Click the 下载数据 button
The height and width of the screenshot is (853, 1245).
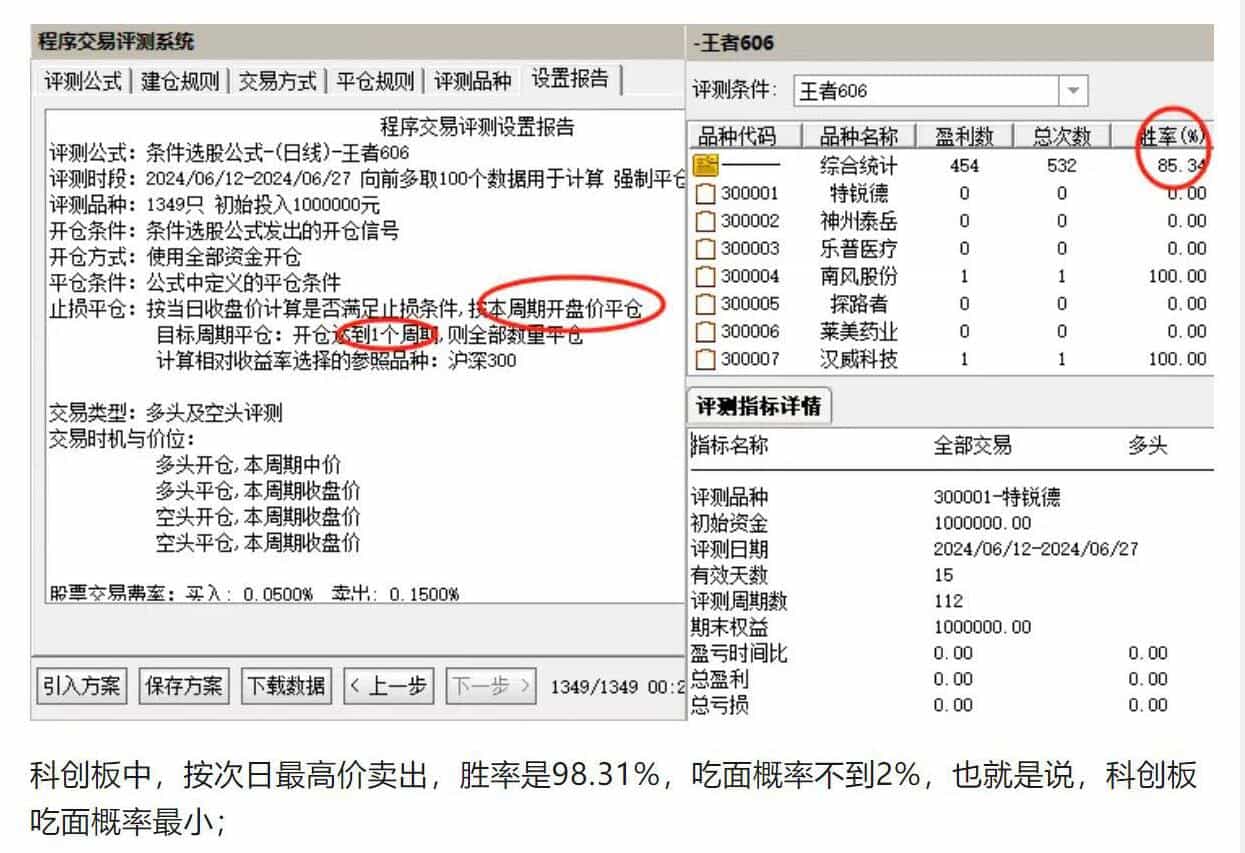286,686
